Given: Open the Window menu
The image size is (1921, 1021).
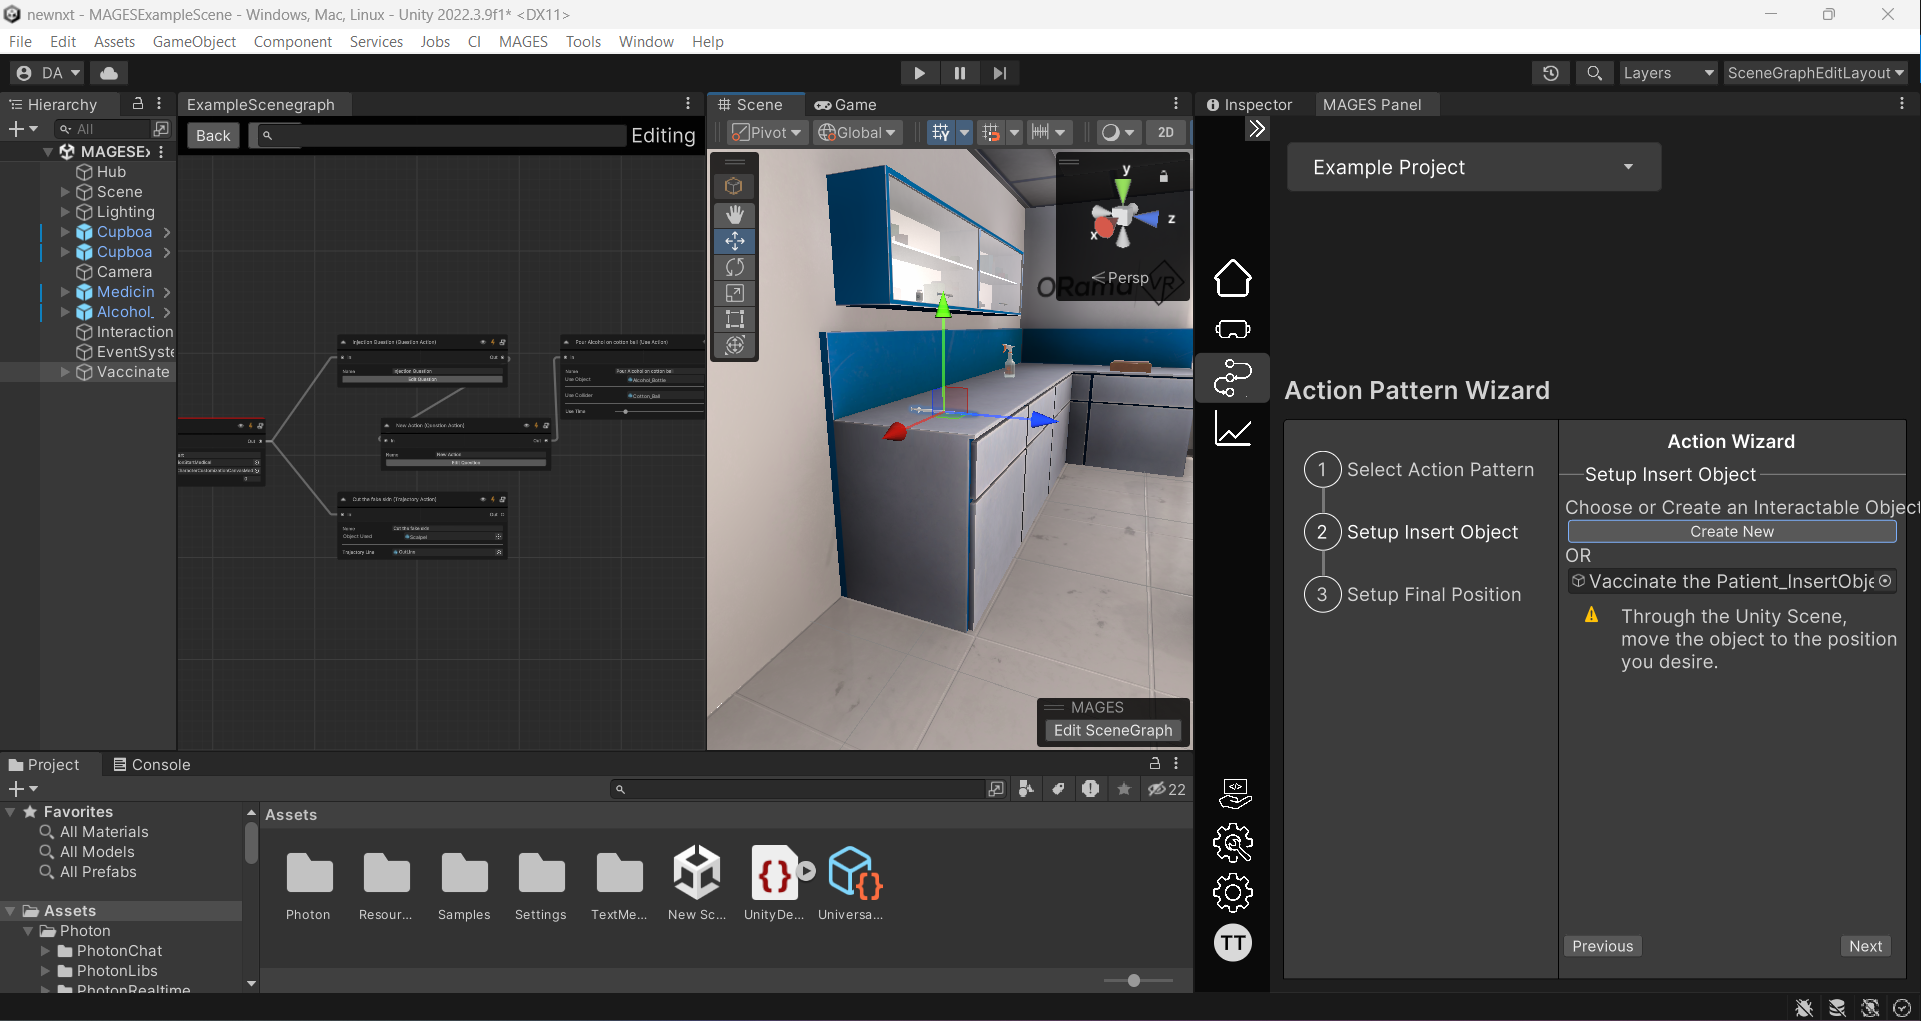Looking at the screenshot, I should pos(646,42).
